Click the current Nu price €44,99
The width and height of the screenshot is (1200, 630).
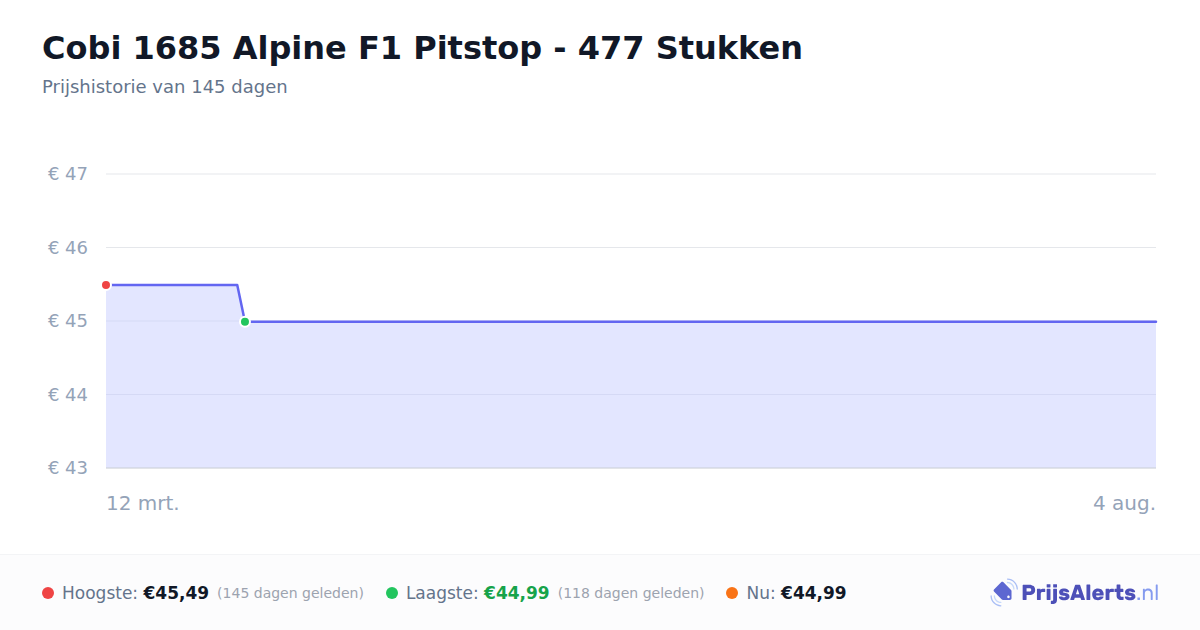[813, 593]
